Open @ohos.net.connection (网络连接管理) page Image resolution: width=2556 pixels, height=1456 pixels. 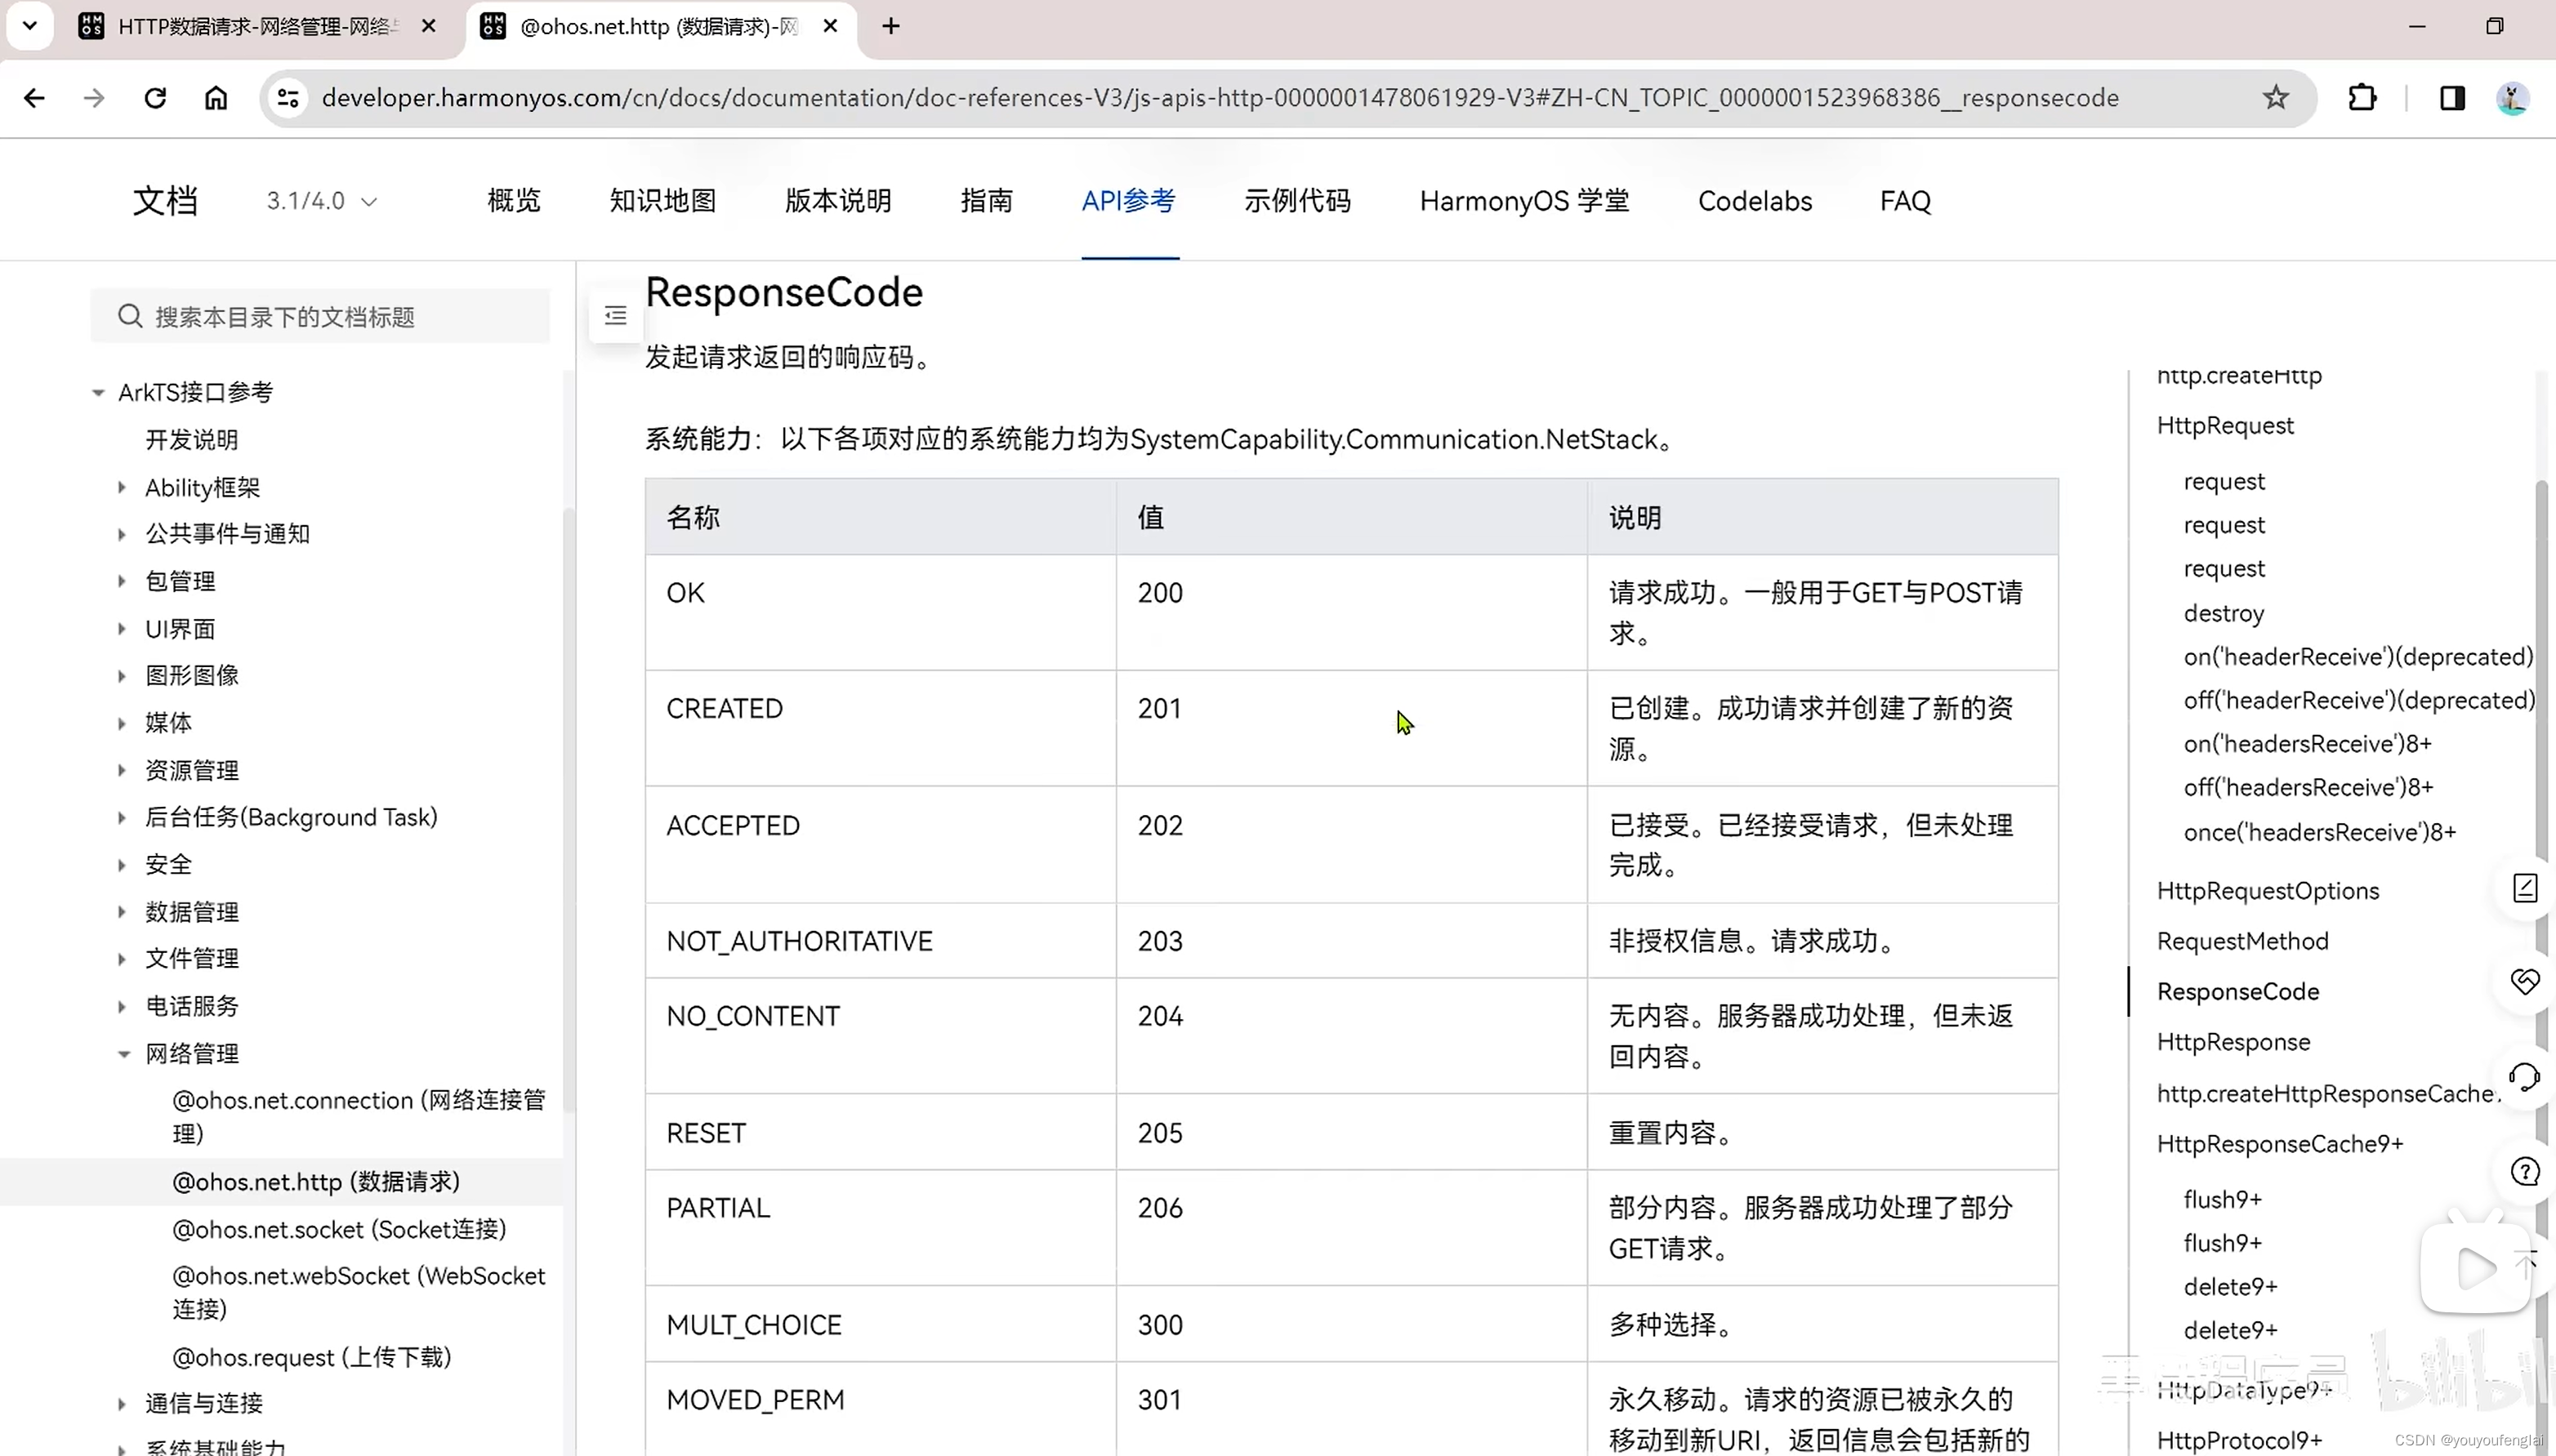[x=359, y=1116]
